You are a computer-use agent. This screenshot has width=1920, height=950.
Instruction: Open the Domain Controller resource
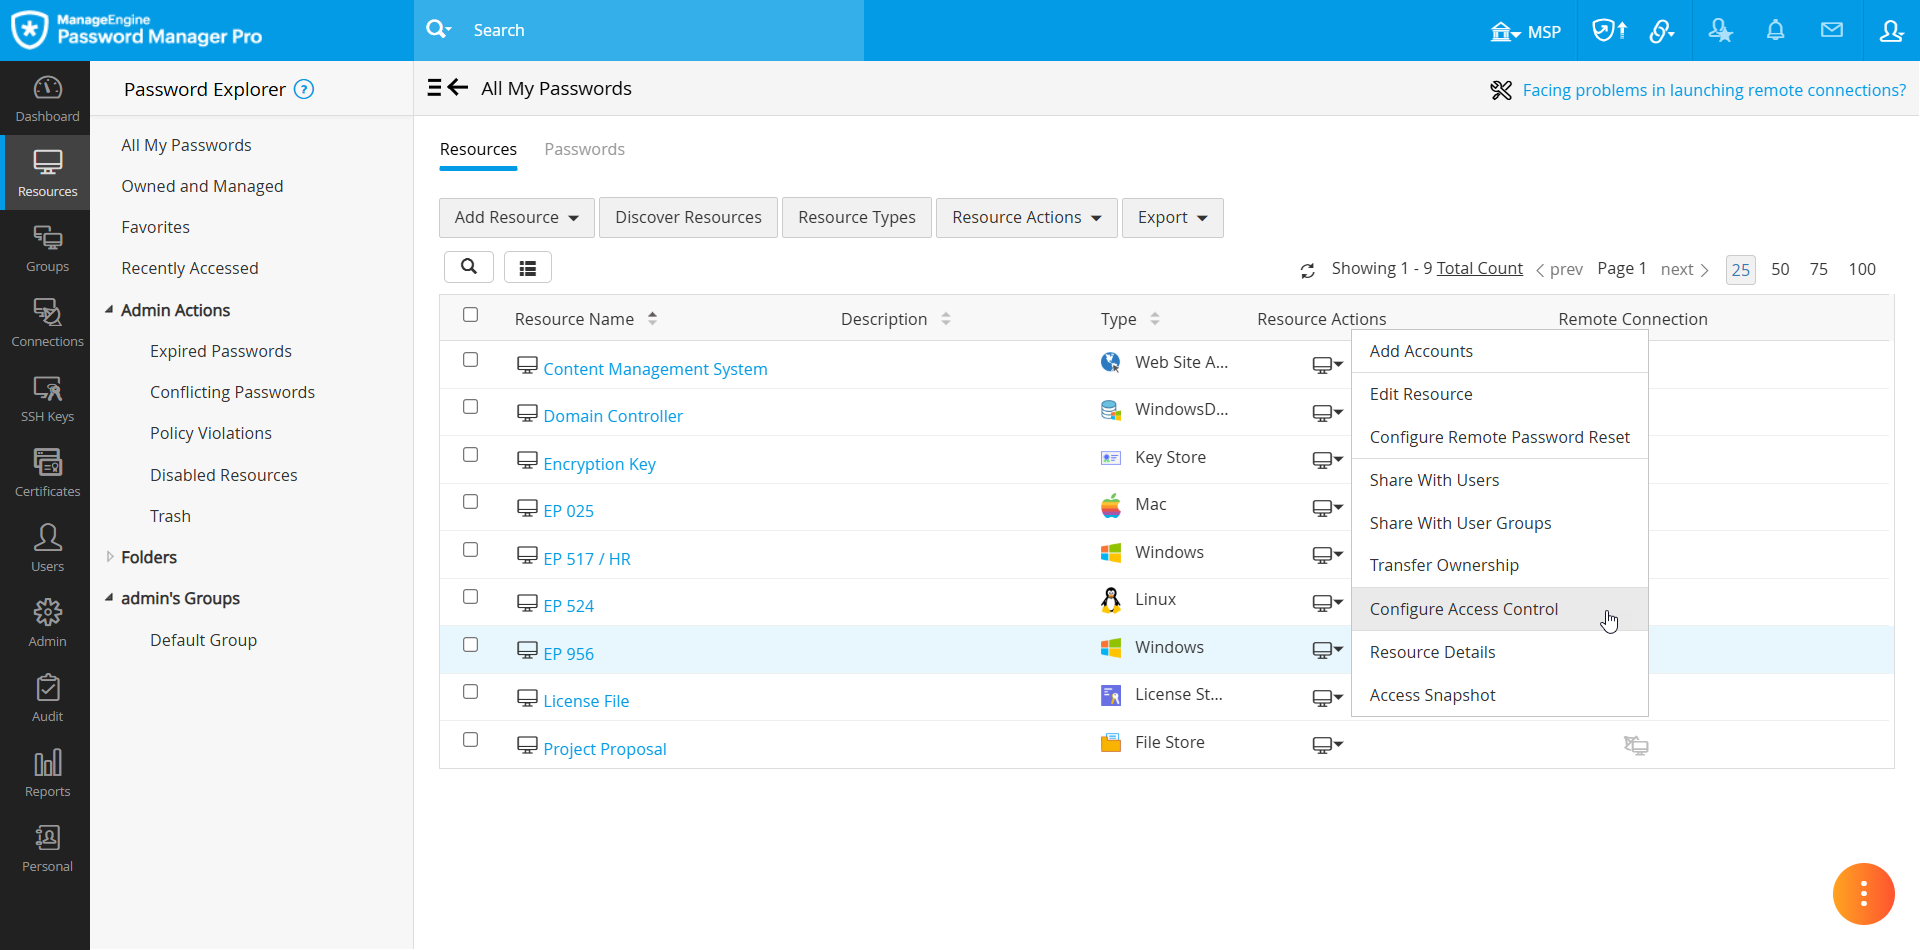pyautogui.click(x=613, y=415)
